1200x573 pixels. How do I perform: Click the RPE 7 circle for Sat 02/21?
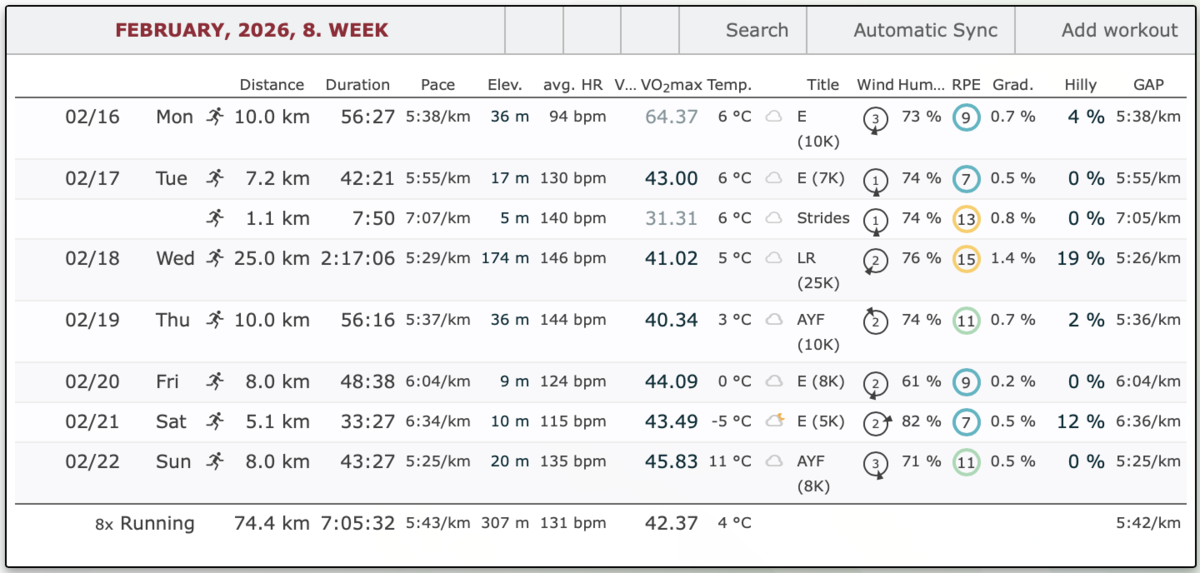point(967,422)
